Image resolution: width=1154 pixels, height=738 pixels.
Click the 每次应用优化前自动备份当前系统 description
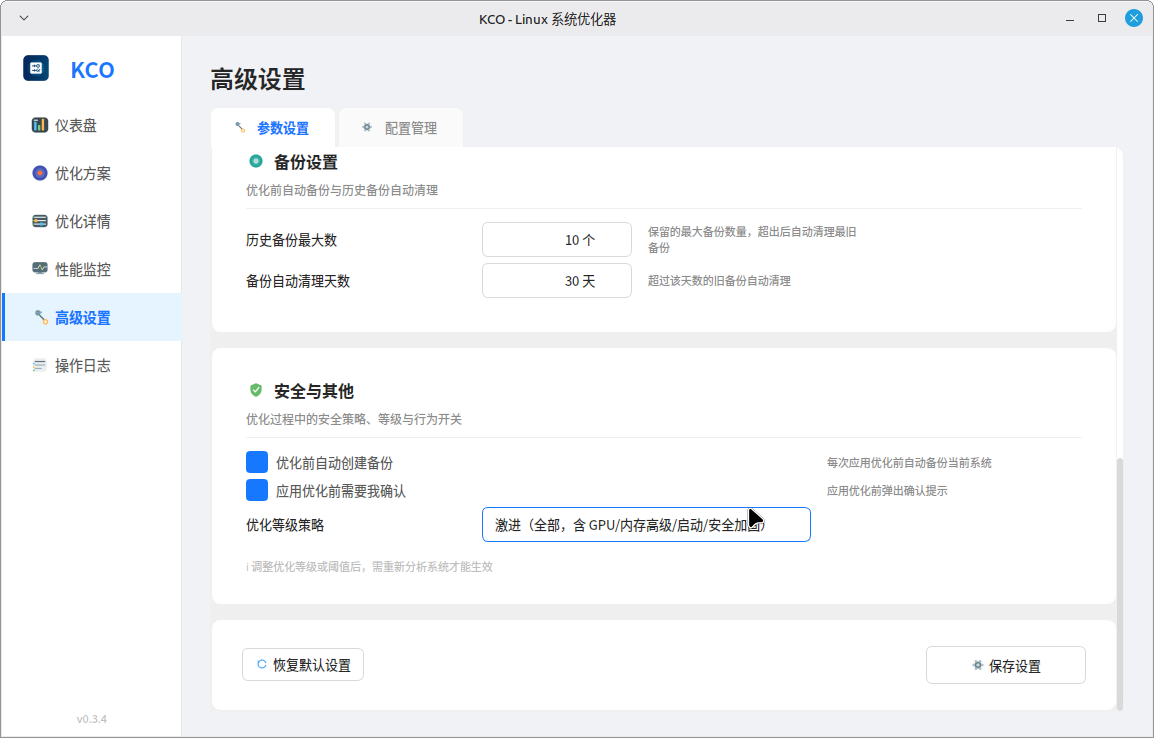coord(909,463)
